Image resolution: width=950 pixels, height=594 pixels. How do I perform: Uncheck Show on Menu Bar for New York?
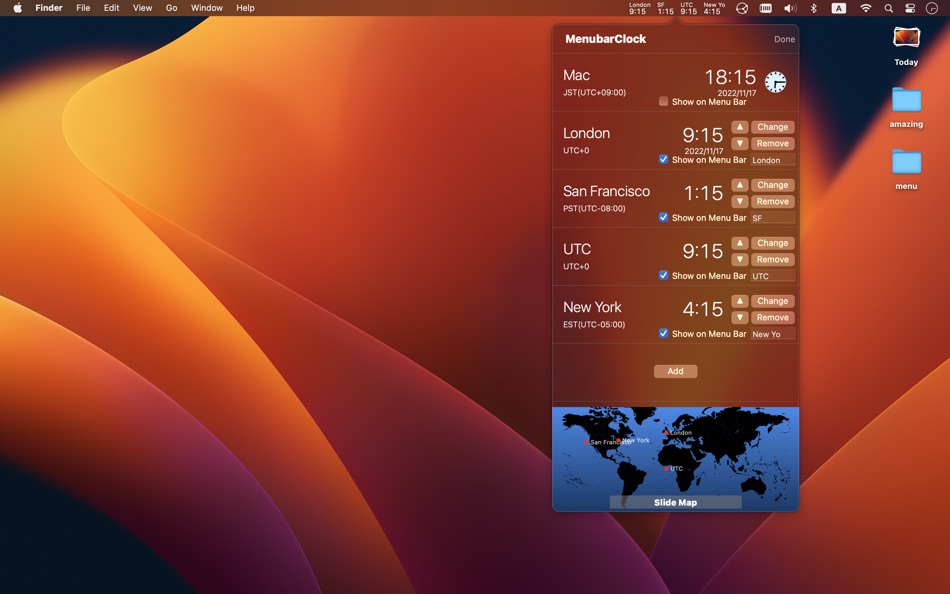coord(663,333)
